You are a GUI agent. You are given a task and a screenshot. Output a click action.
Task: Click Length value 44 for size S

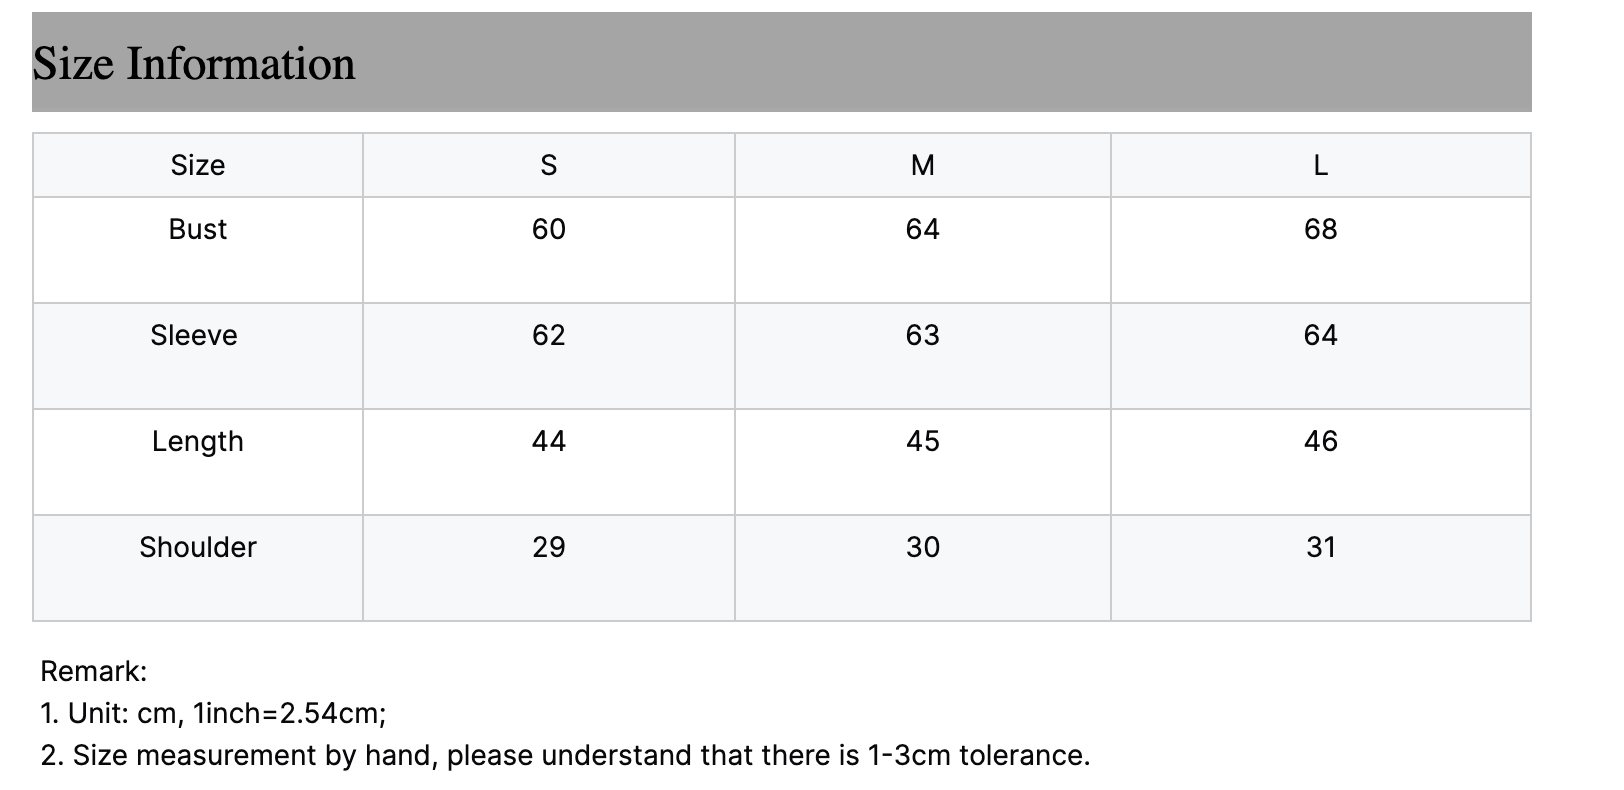pyautogui.click(x=549, y=441)
